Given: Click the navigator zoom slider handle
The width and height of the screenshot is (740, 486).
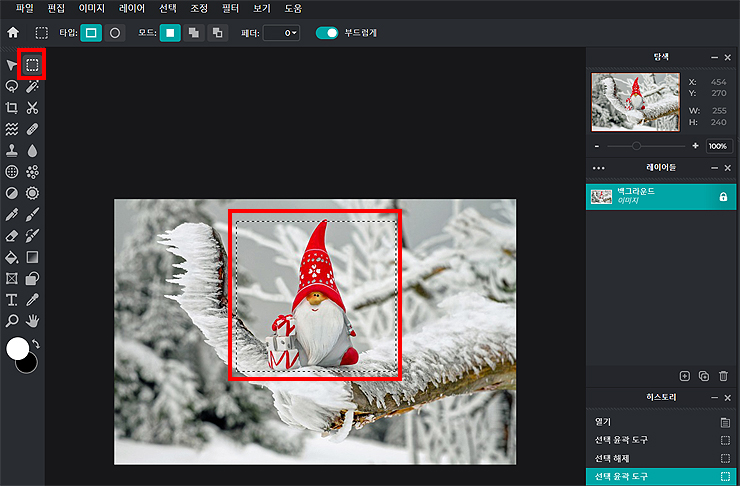Looking at the screenshot, I should pyautogui.click(x=636, y=146).
